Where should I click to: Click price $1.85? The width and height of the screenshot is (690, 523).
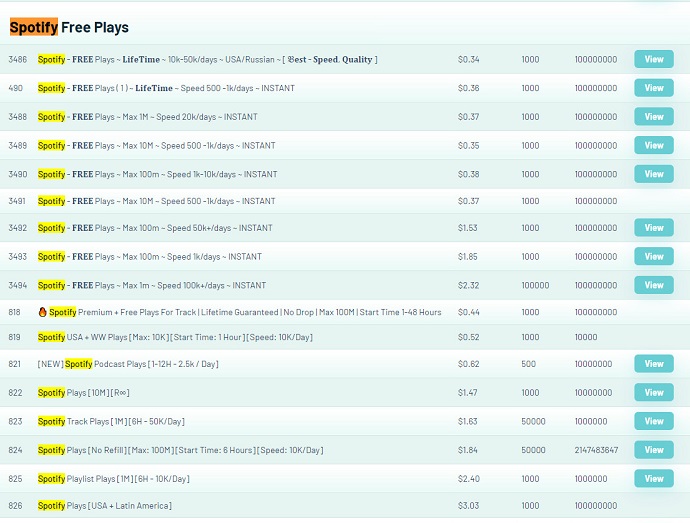(x=467, y=257)
